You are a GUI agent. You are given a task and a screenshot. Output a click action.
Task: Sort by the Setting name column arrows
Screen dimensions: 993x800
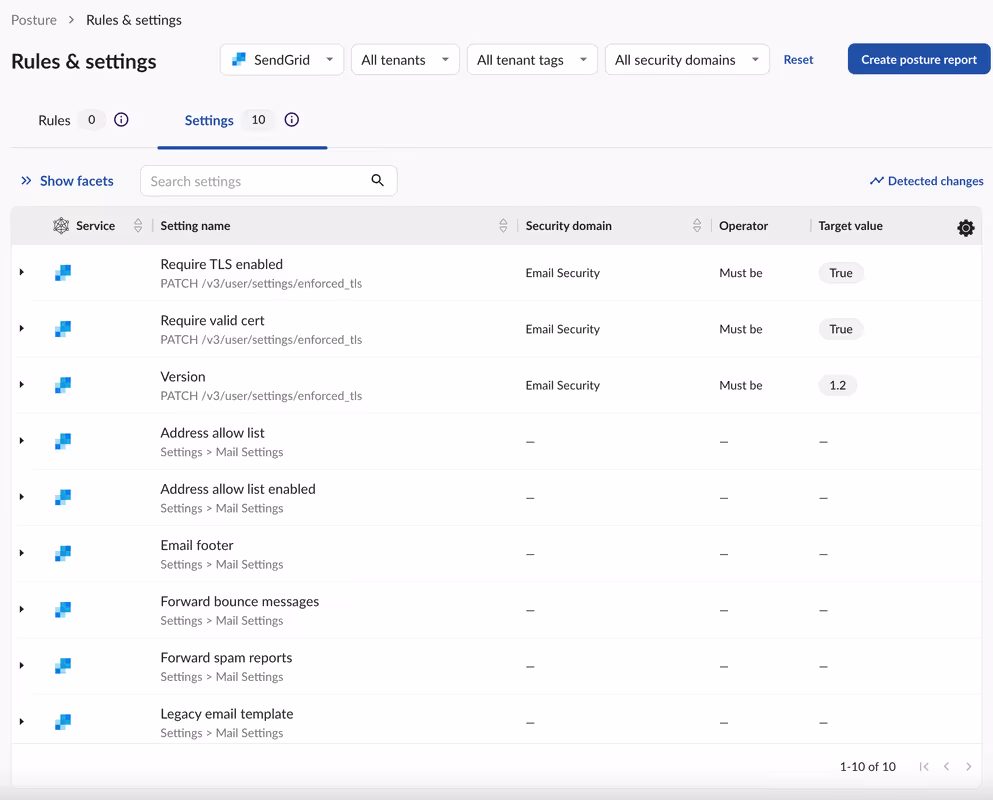[503, 225]
